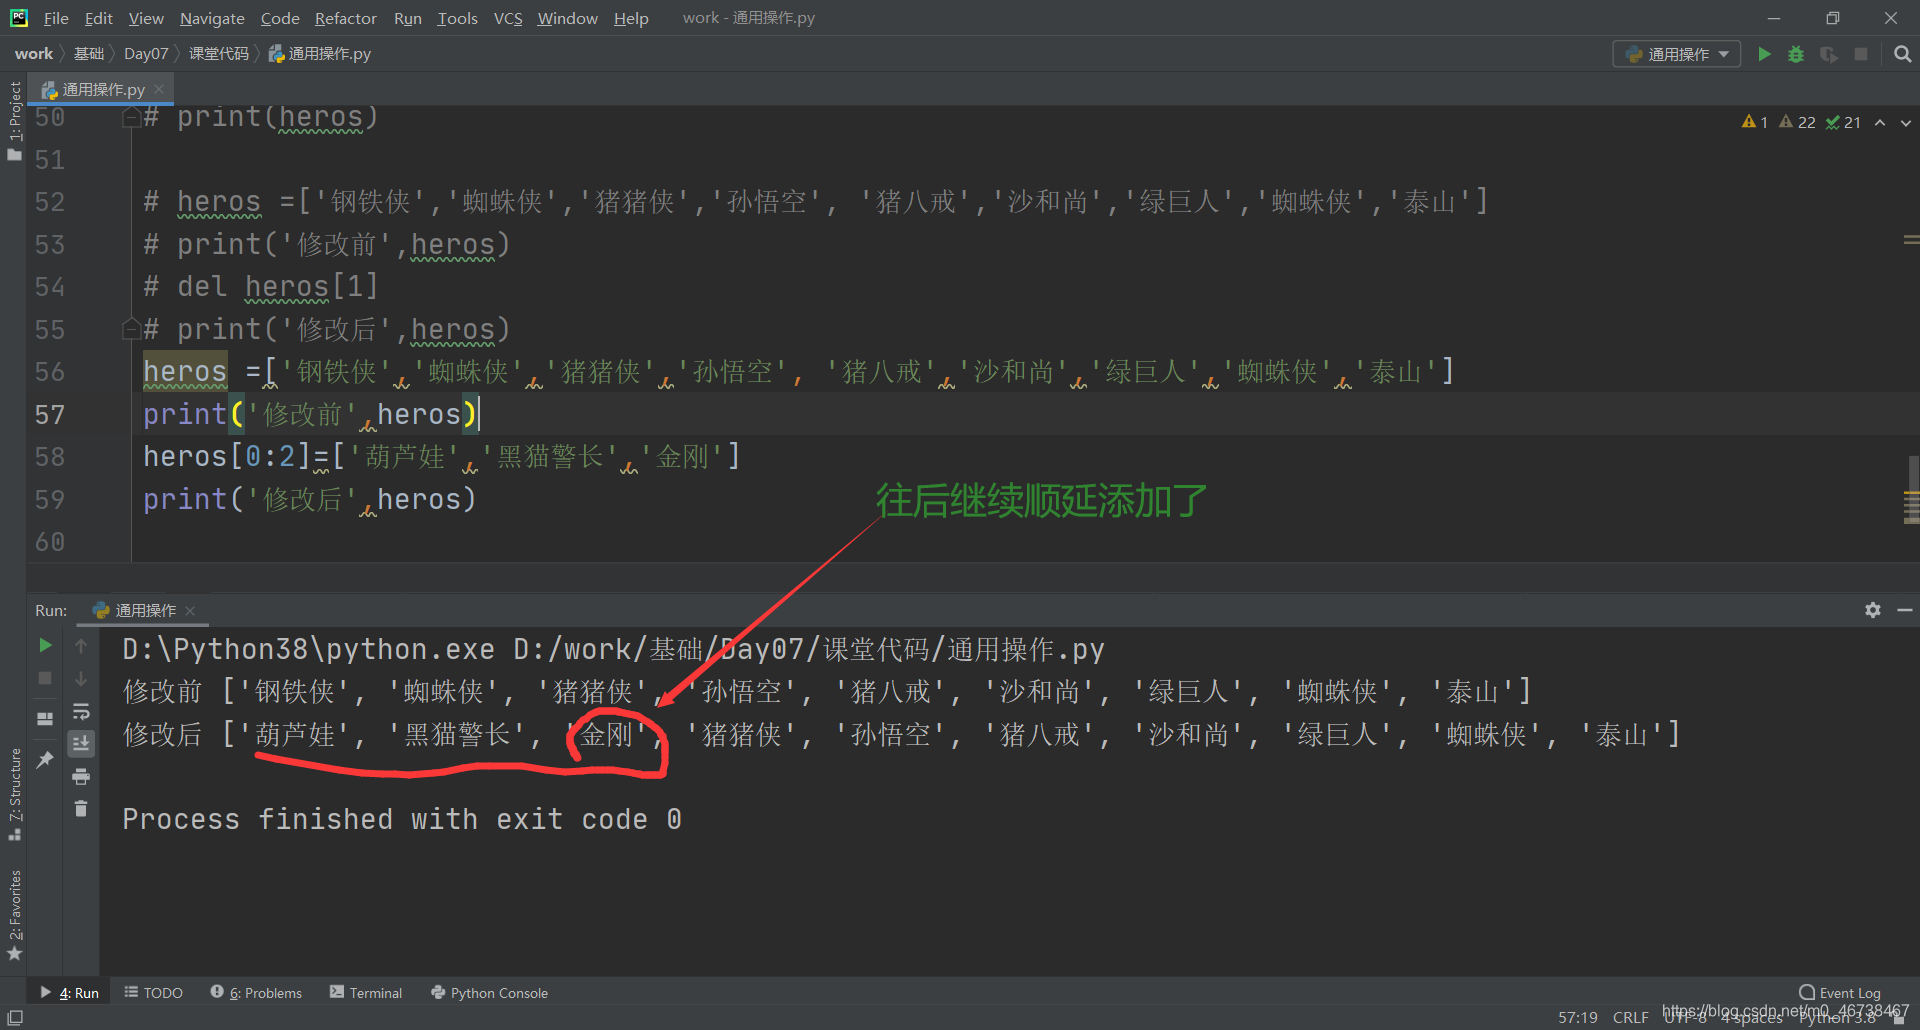
Task: Open the Navigate menu
Action: pyautogui.click(x=212, y=18)
